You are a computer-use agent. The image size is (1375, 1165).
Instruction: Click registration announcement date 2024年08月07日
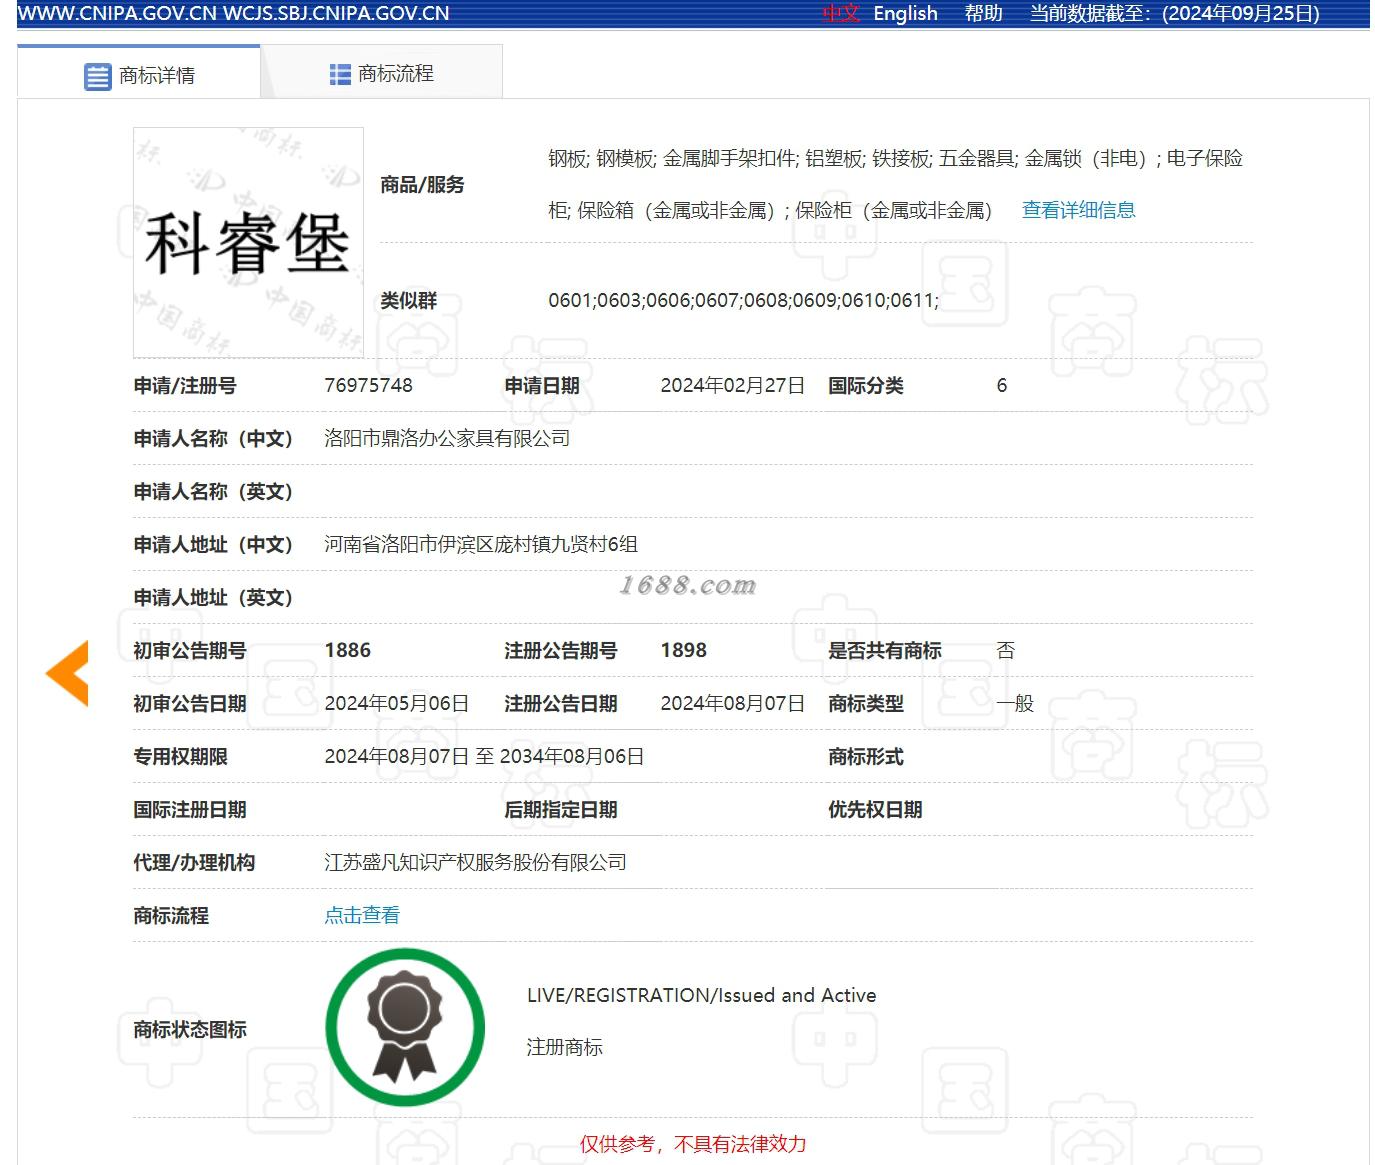732,703
